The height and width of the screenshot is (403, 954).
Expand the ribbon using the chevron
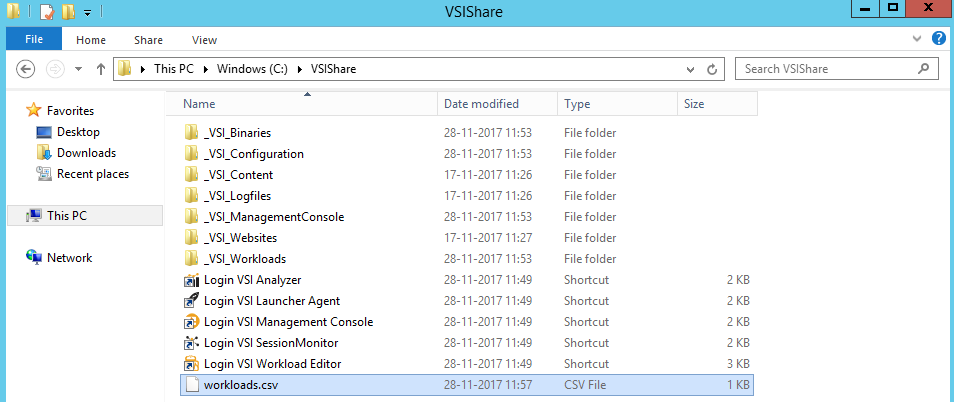(917, 39)
